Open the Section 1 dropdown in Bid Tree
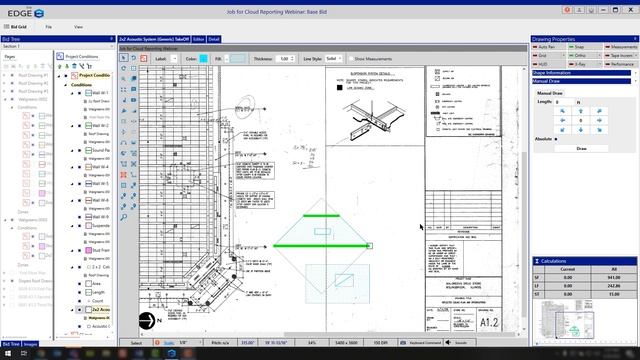This screenshot has height=360, width=640. [x=111, y=46]
